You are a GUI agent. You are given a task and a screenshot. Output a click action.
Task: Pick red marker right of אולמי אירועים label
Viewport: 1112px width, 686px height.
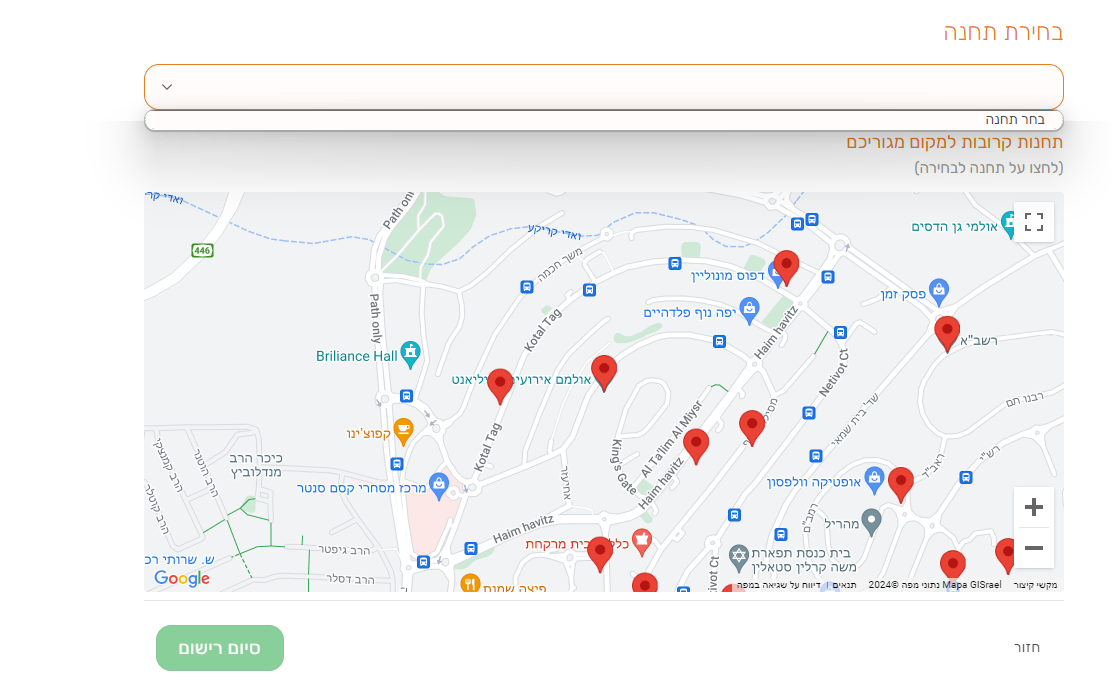(604, 372)
